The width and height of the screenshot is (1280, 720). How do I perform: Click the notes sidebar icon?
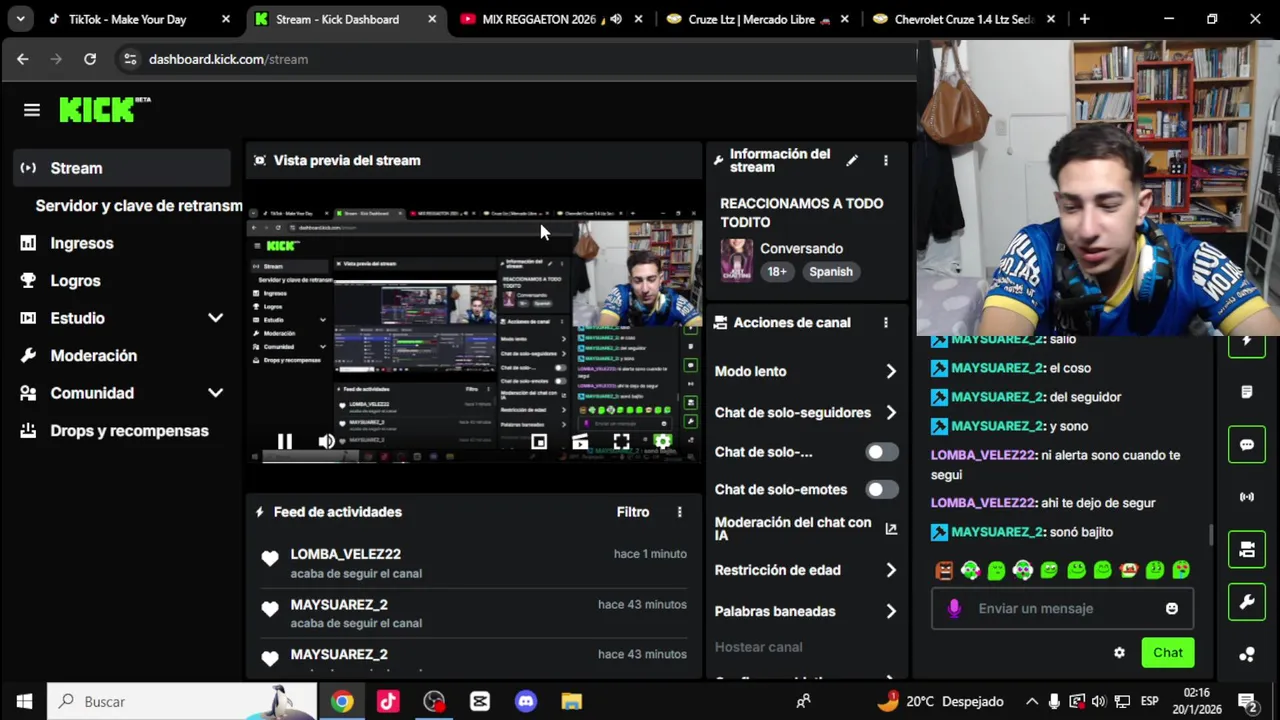click(1247, 392)
